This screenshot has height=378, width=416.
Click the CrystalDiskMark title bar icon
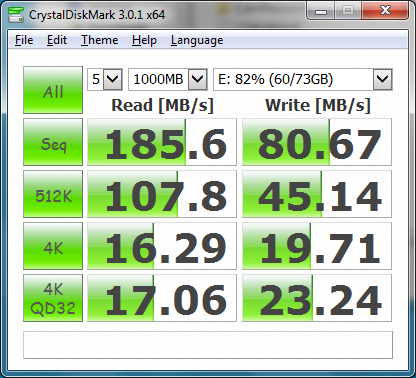pos(16,14)
